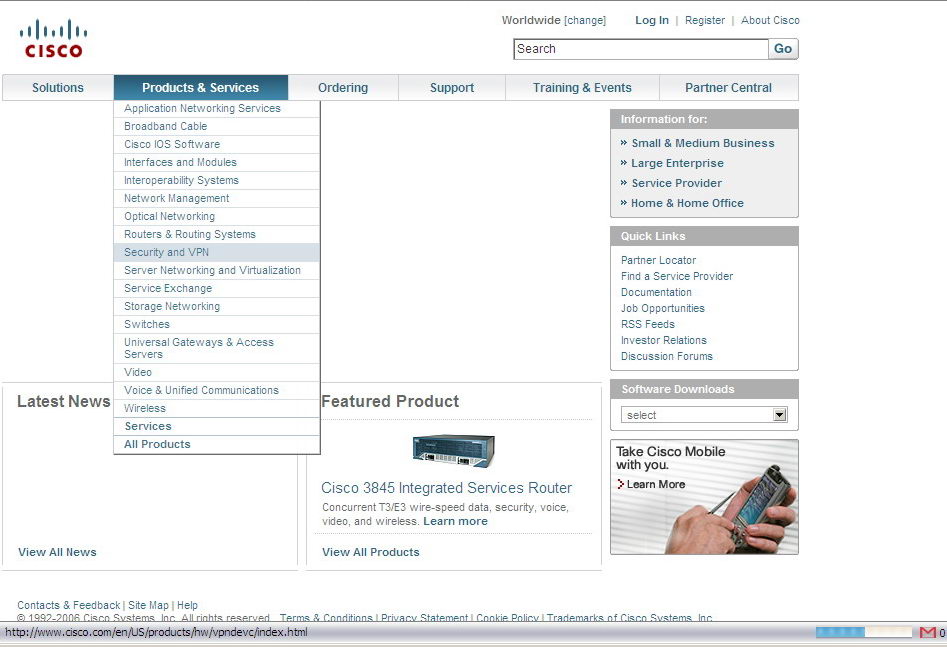
Task: Click Partner Locator quick link
Action: click(658, 260)
